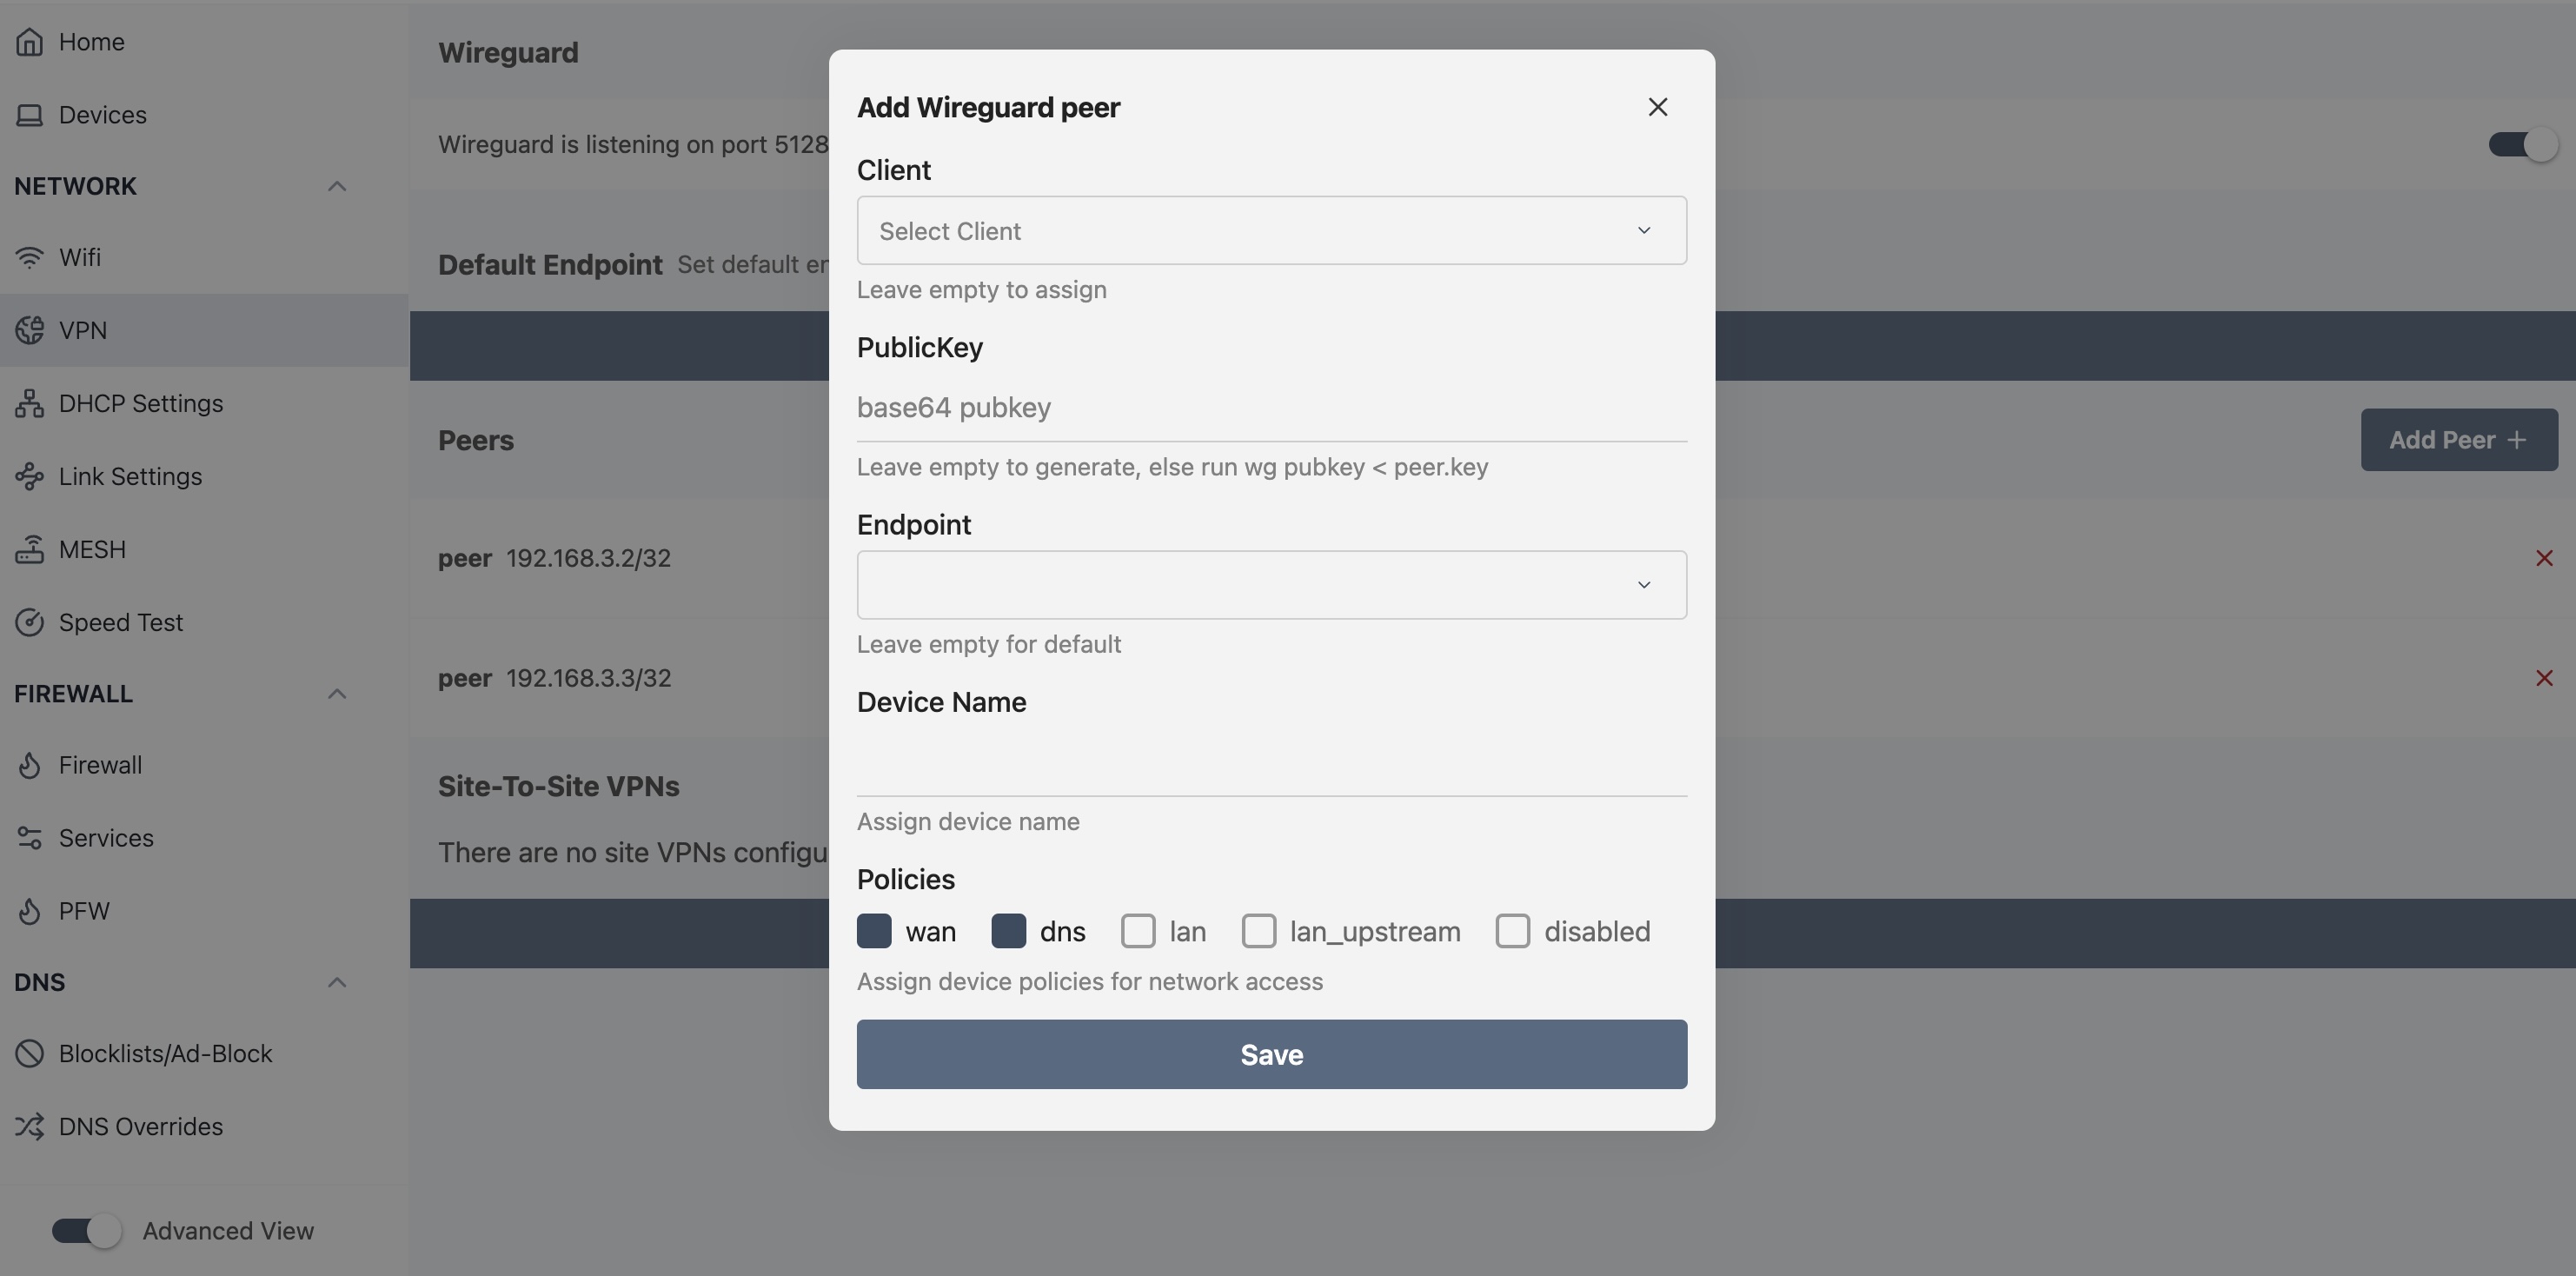Image resolution: width=2576 pixels, height=1276 pixels.
Task: Enable the lan_upstream policy checkbox
Action: [1259, 931]
